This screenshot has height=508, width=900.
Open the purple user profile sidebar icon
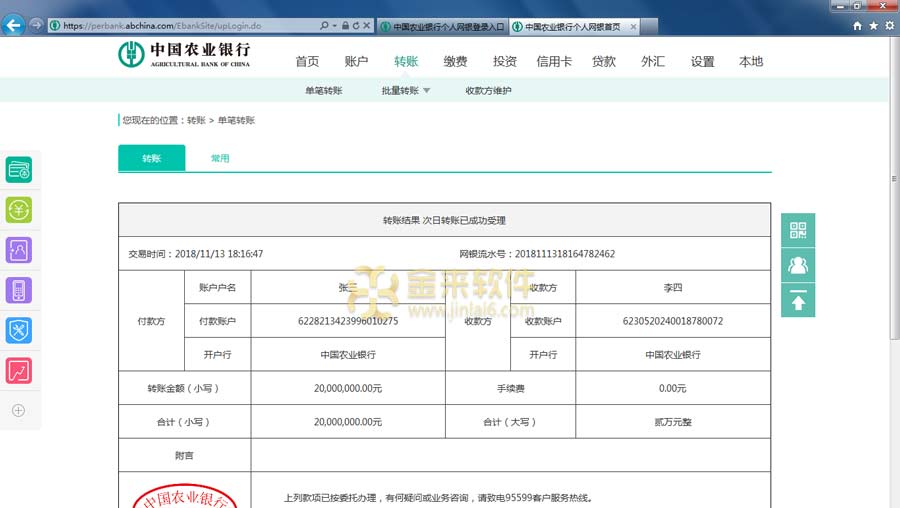(19, 250)
